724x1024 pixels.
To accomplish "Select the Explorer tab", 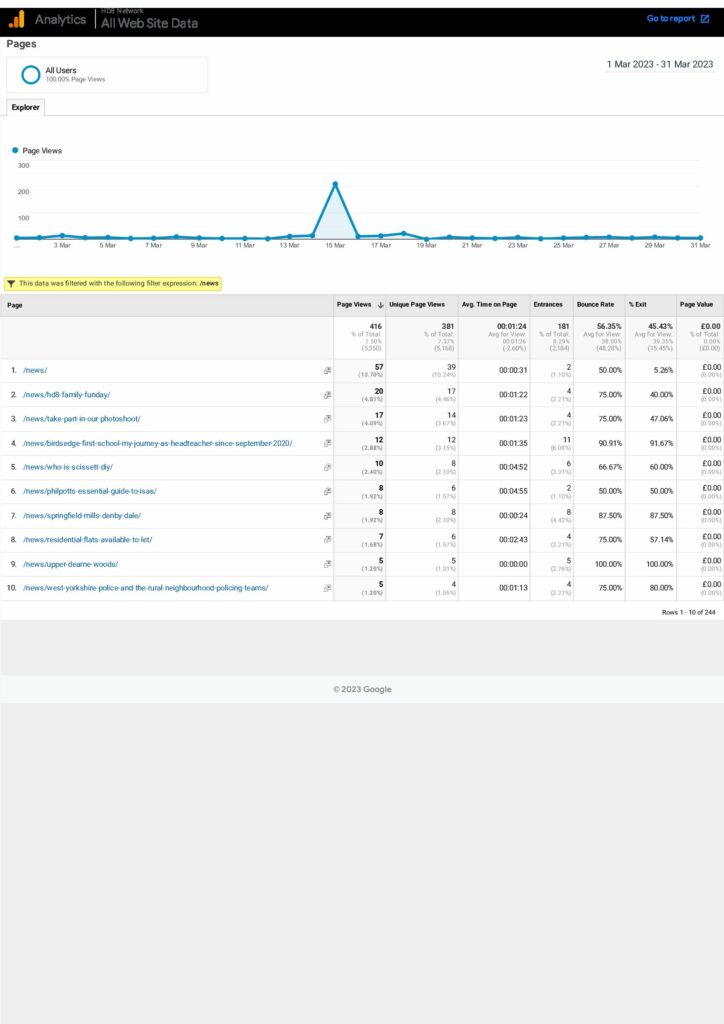I will (25, 107).
